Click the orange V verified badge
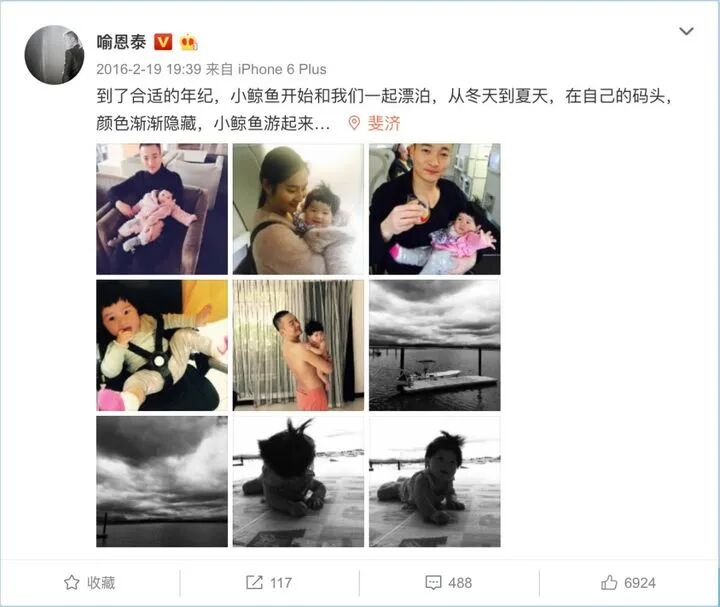 coord(163,42)
